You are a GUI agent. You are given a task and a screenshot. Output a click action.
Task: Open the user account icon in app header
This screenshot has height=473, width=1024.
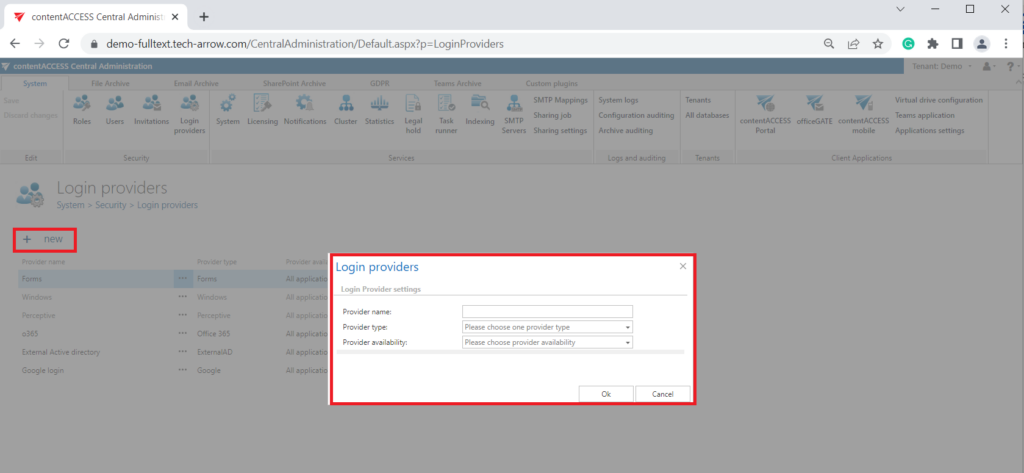click(989, 67)
